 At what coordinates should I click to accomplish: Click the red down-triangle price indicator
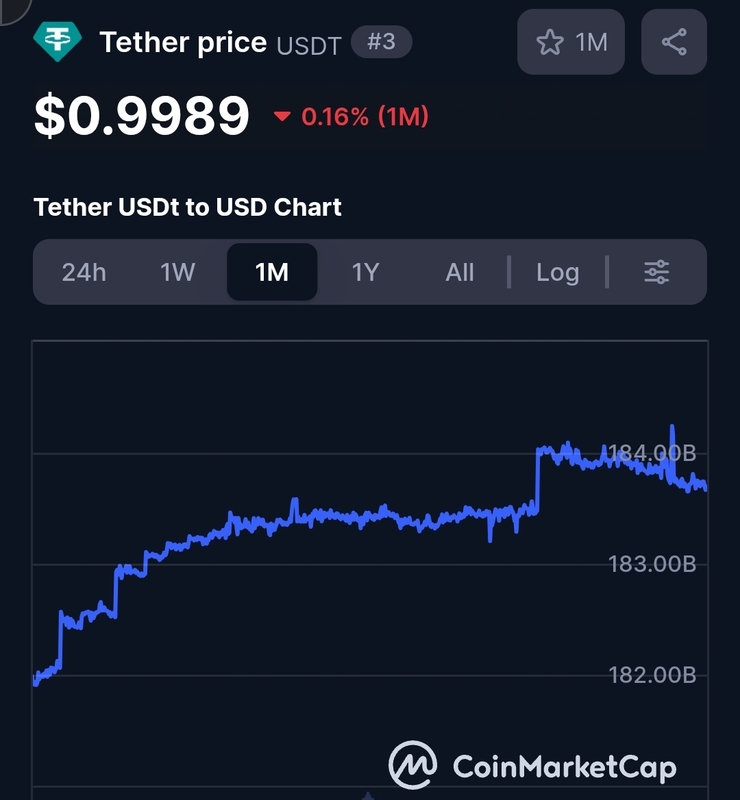coord(282,117)
